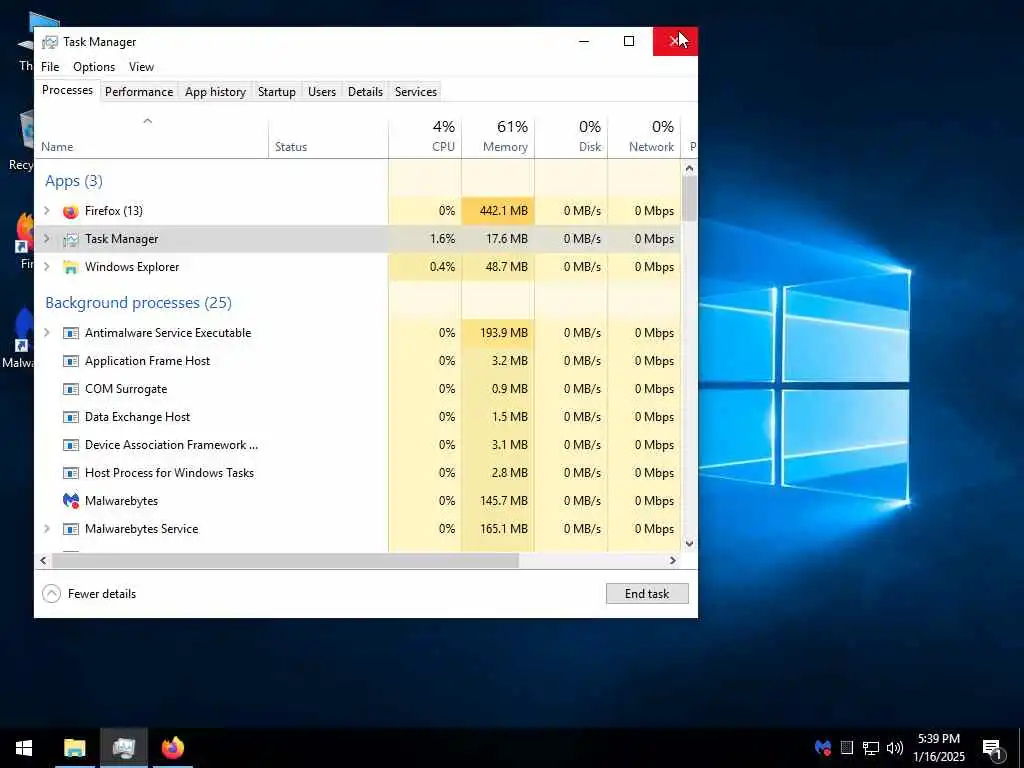The image size is (1024, 768).
Task: Click the vertical scrollbar thumb
Action: (x=689, y=199)
